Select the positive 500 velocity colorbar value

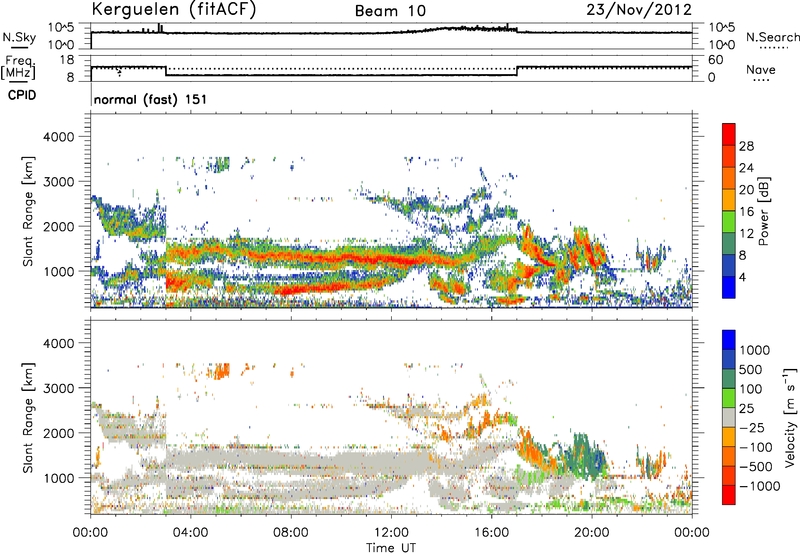tap(753, 370)
